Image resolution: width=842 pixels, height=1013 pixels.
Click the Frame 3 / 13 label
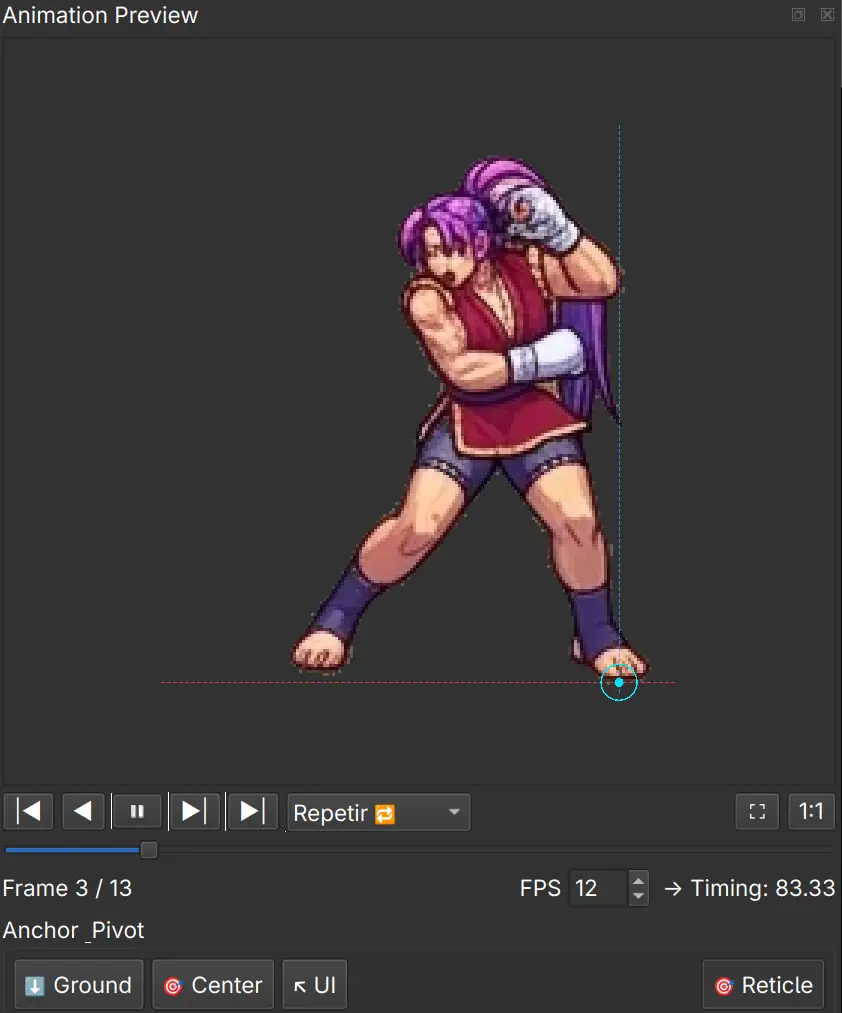67,888
